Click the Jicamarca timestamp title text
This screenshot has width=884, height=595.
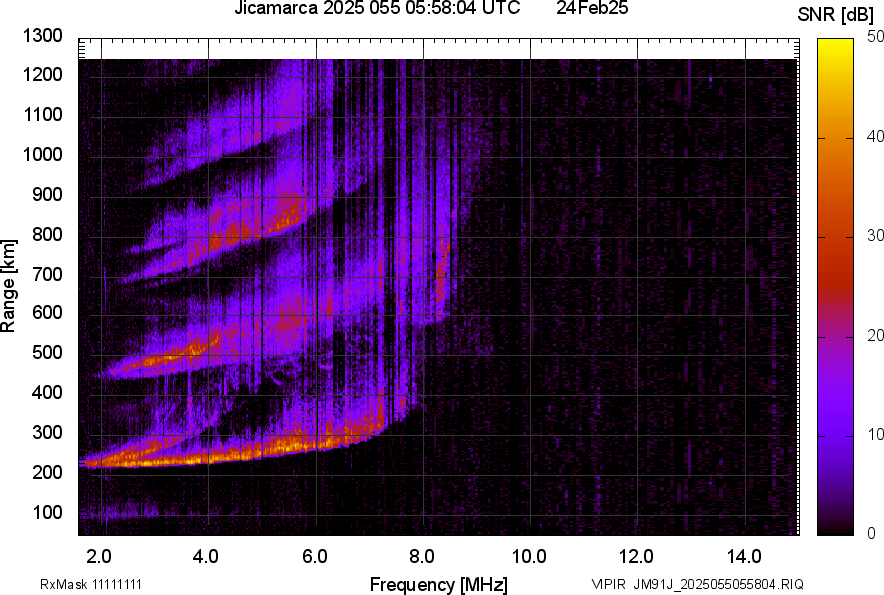376,9
